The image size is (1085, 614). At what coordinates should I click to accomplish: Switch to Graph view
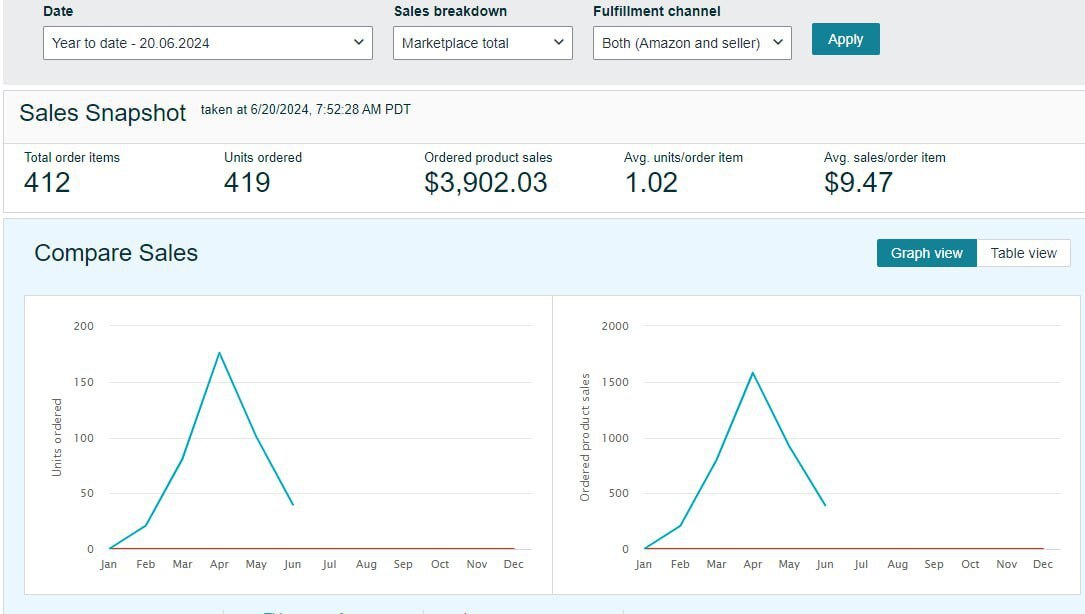point(926,253)
